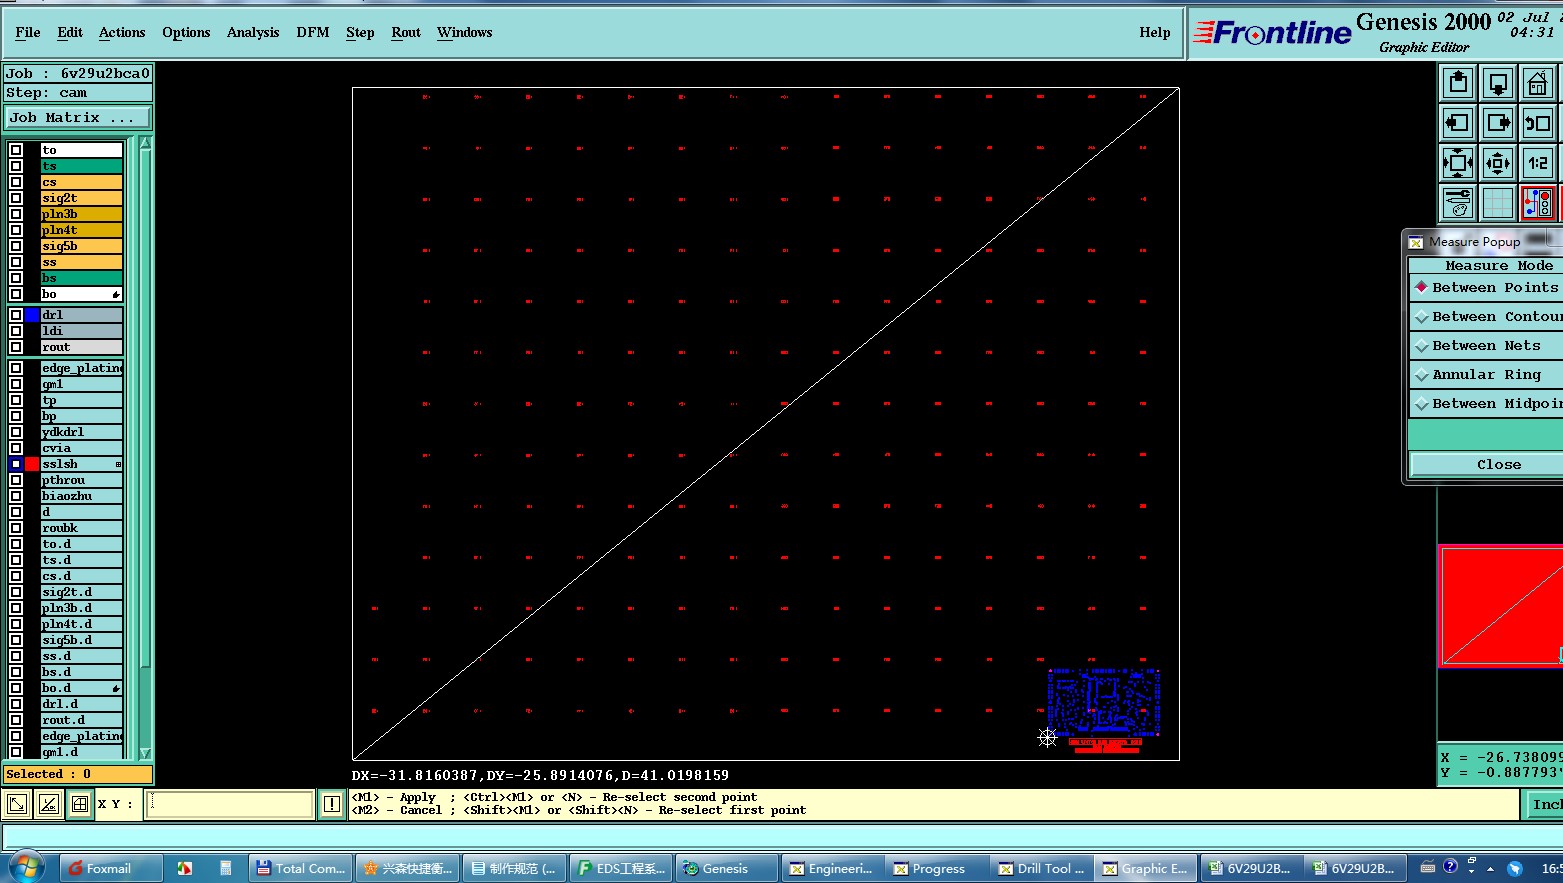Screen dimensions: 1563x883
Task: Click the layer list vertical scrollbar
Action: tap(145, 447)
